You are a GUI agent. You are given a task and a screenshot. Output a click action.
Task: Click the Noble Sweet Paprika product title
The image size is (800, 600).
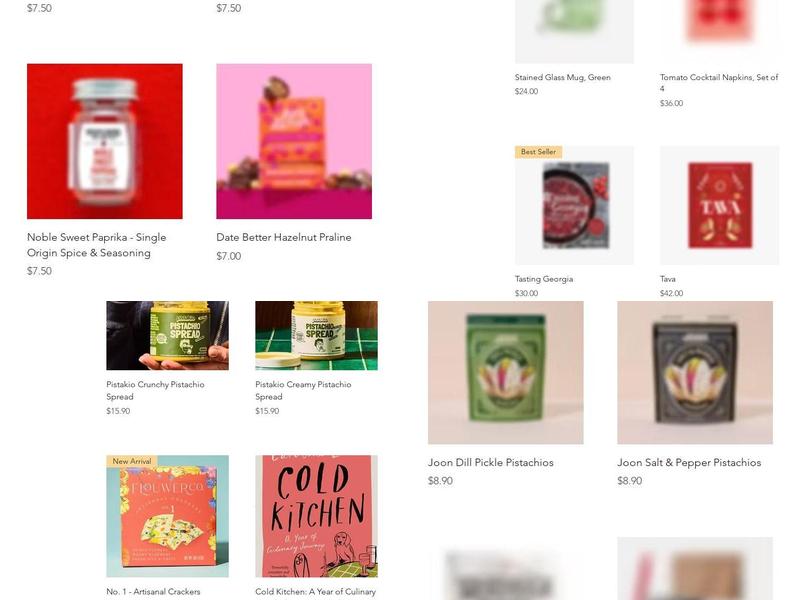tap(96, 245)
